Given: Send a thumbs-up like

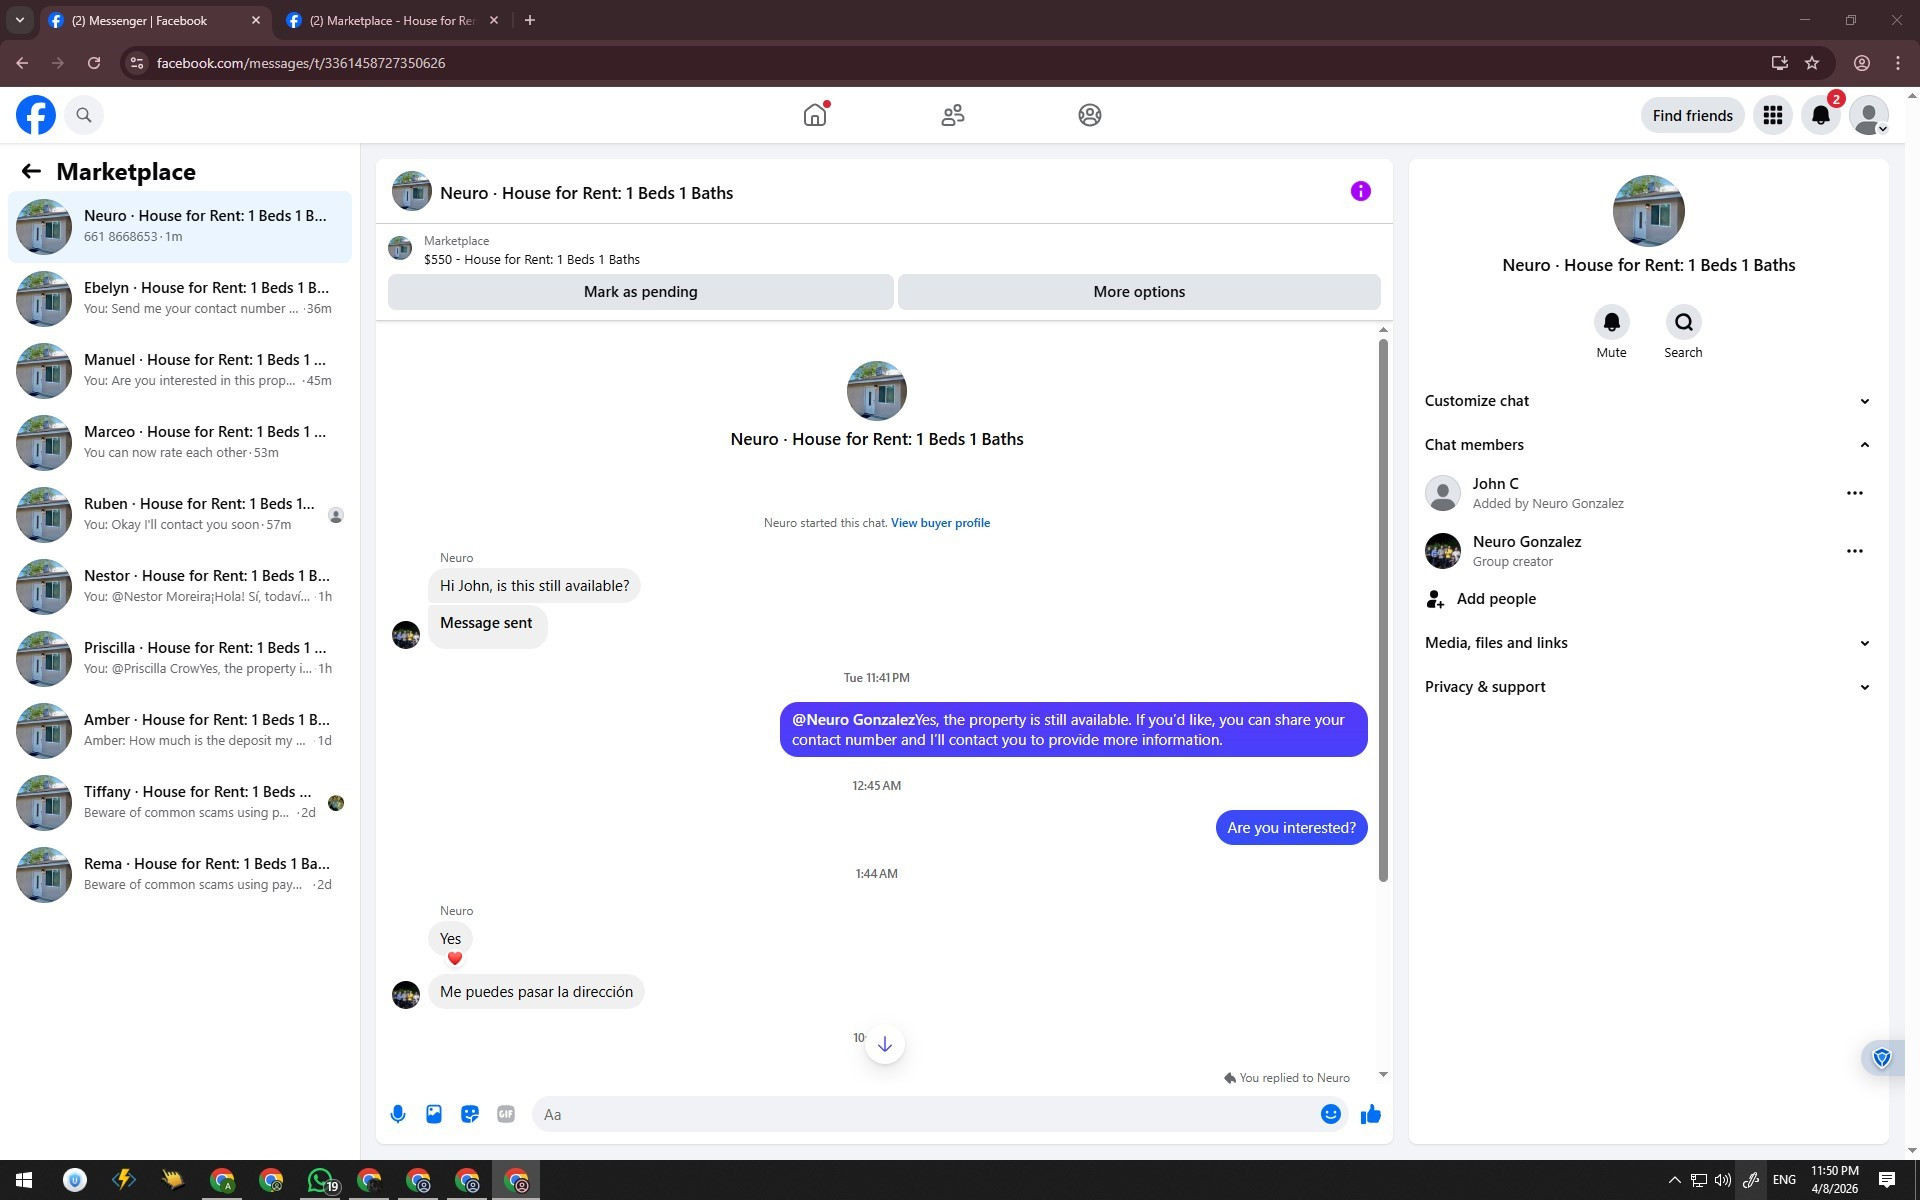Looking at the screenshot, I should (1370, 1114).
